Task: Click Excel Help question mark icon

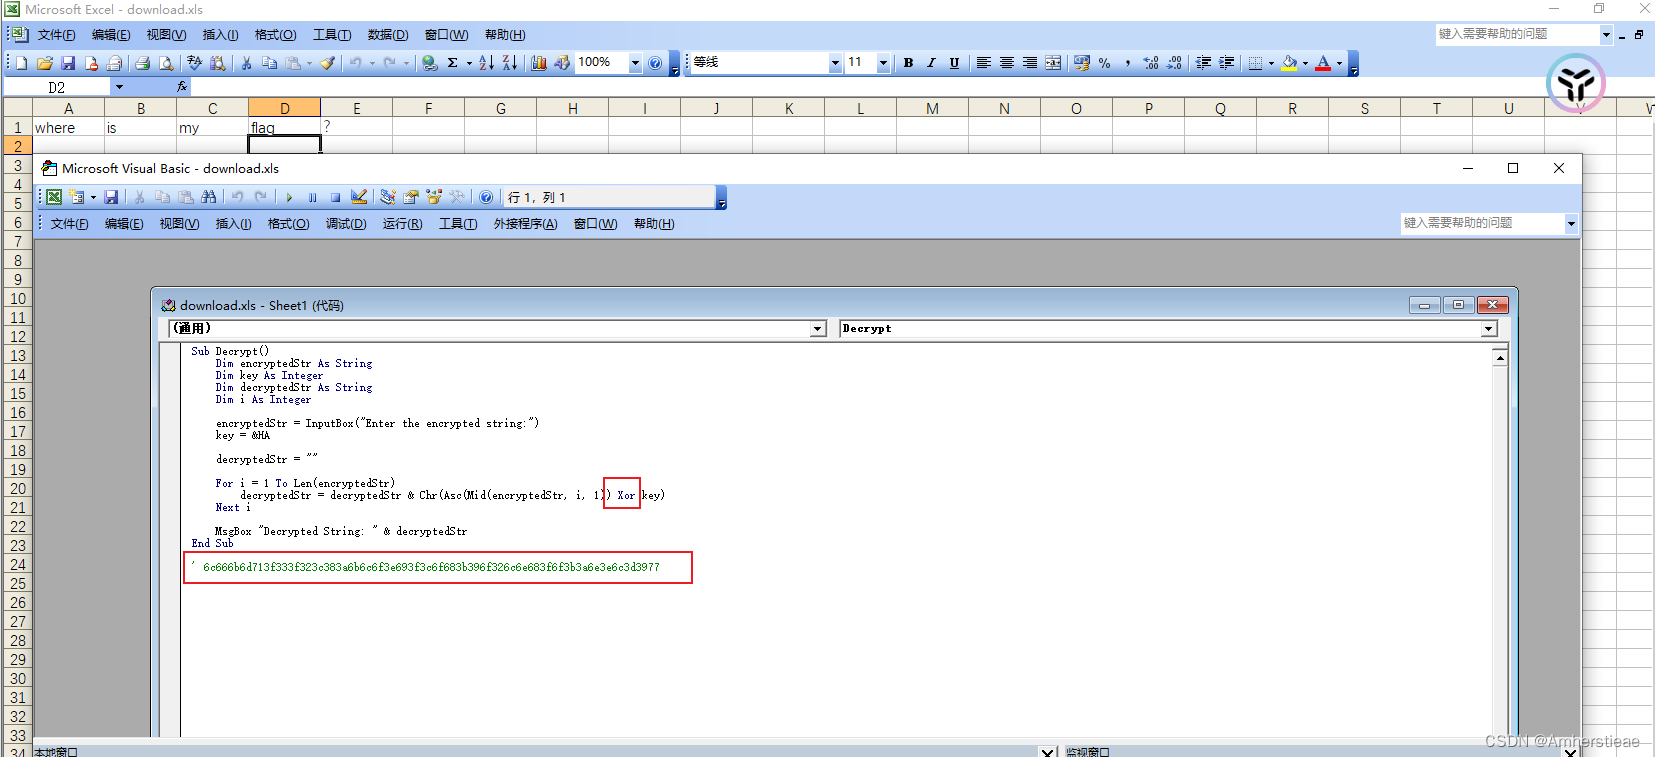Action: (x=655, y=63)
